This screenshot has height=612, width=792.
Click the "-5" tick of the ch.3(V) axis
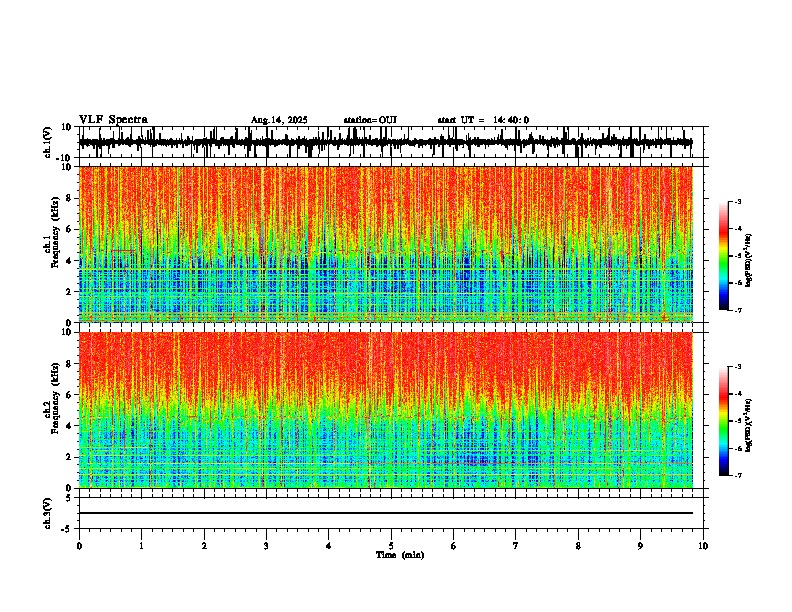[x=67, y=529]
